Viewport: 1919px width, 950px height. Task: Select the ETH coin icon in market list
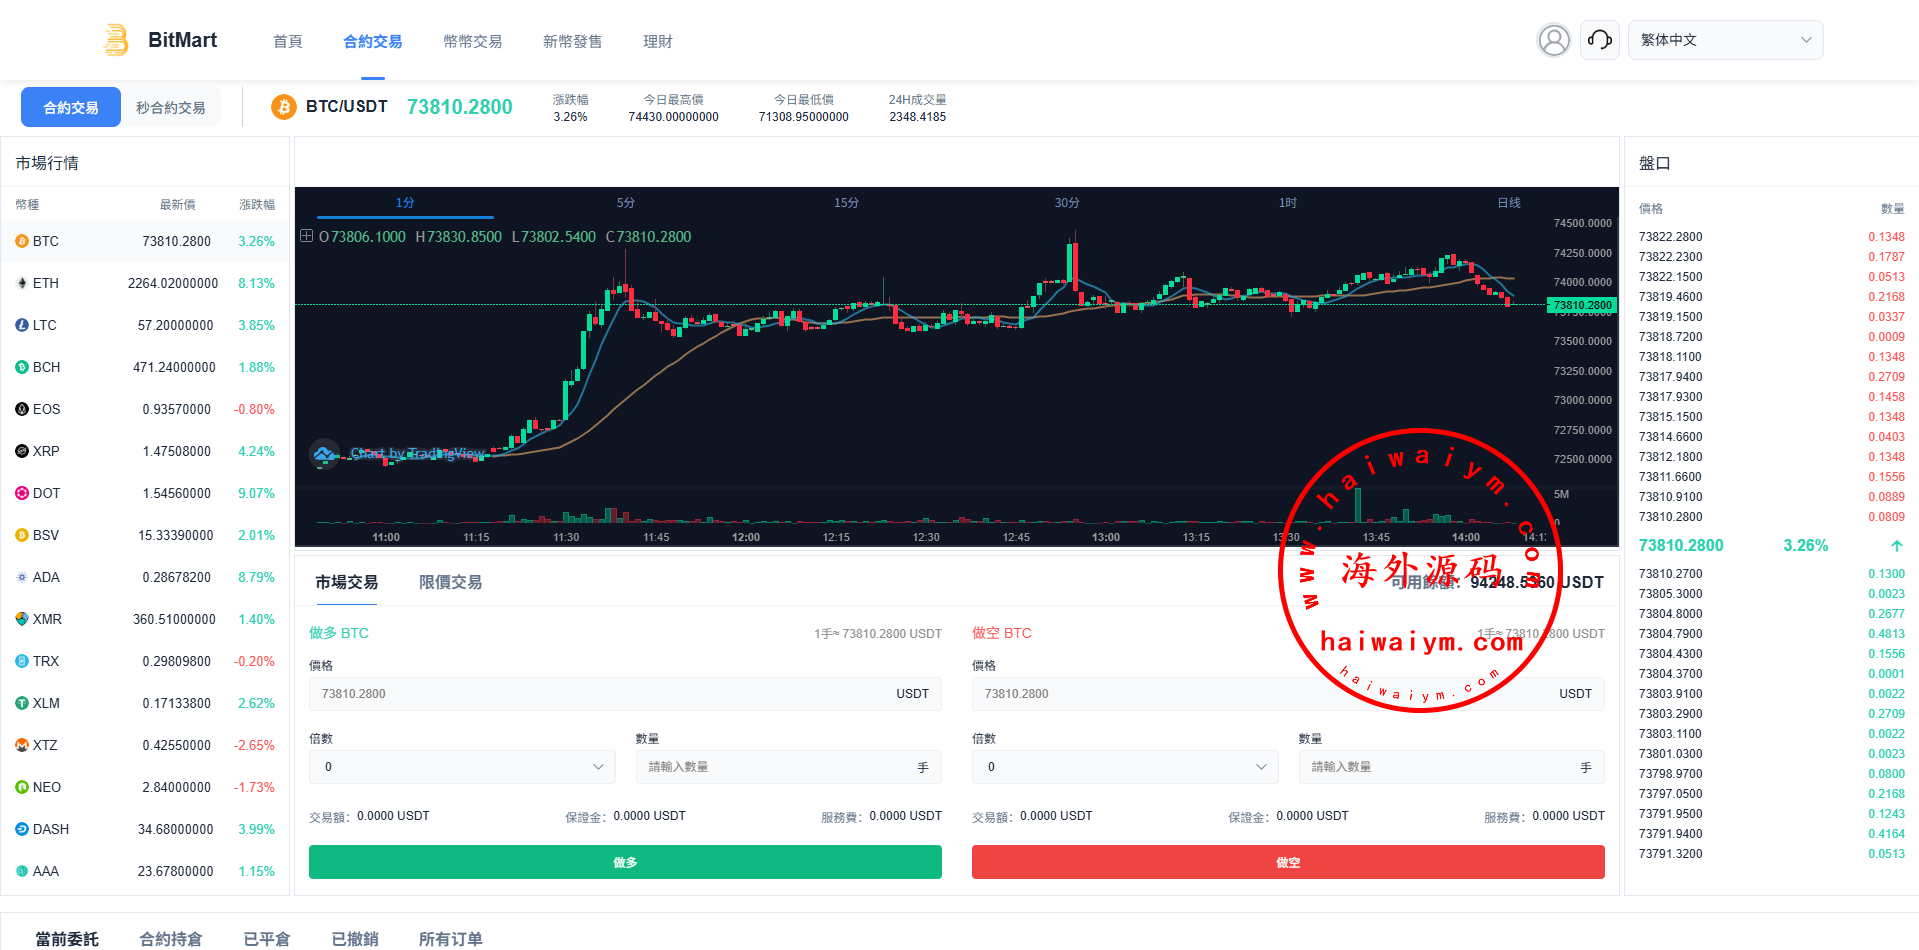(x=22, y=283)
